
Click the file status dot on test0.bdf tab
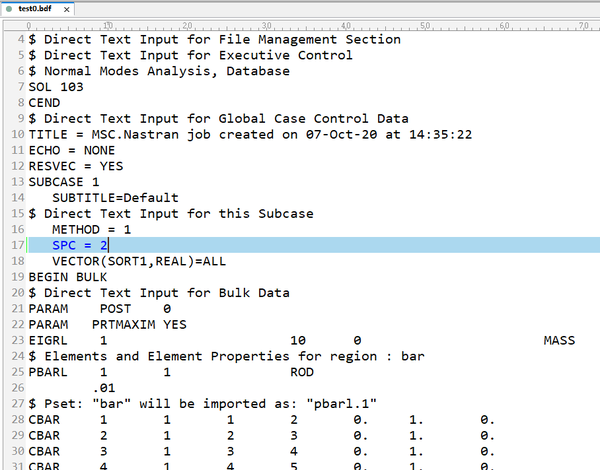(9, 8)
